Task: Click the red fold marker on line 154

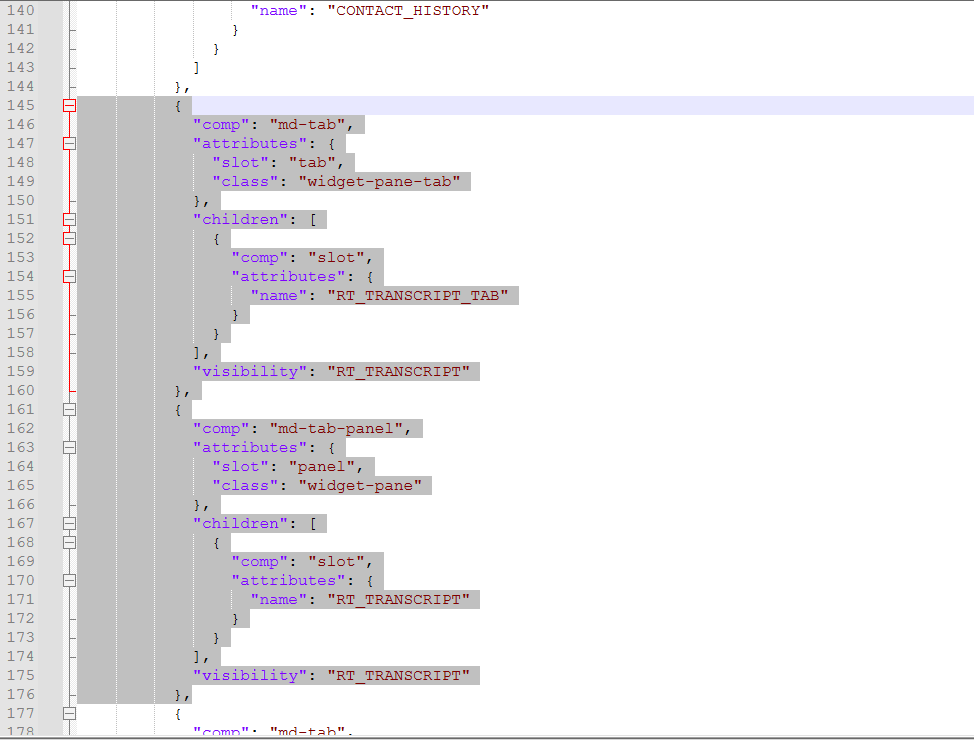Action: point(69,276)
